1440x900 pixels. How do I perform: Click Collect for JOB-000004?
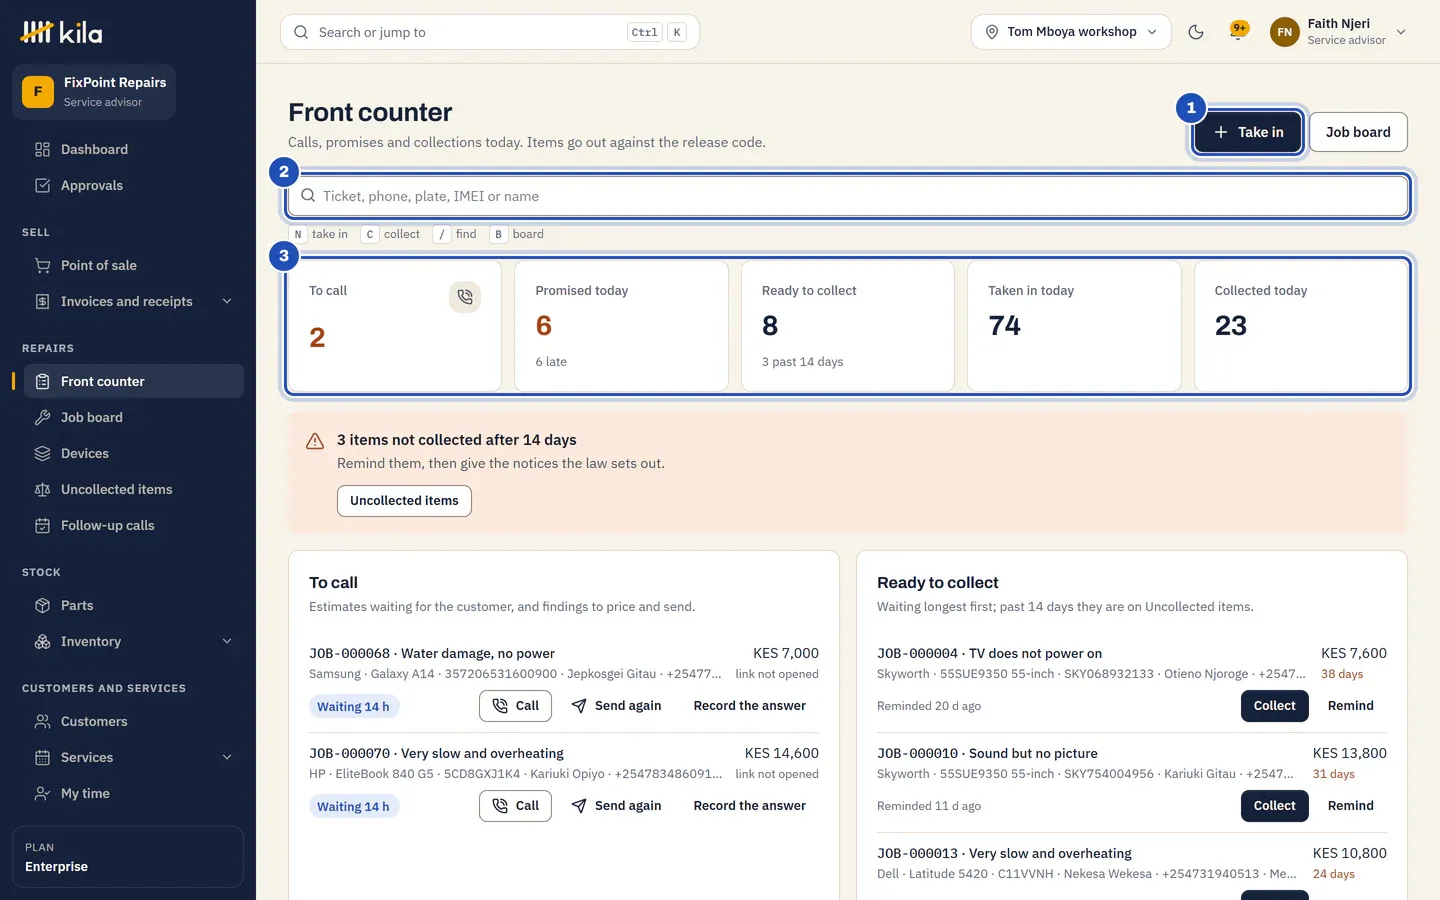click(x=1274, y=706)
